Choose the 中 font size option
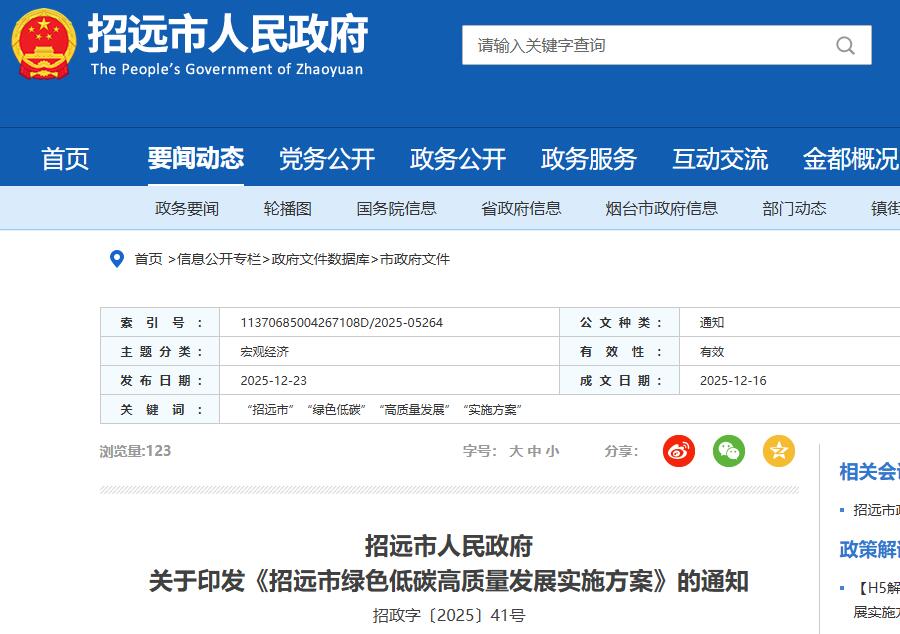 point(534,451)
